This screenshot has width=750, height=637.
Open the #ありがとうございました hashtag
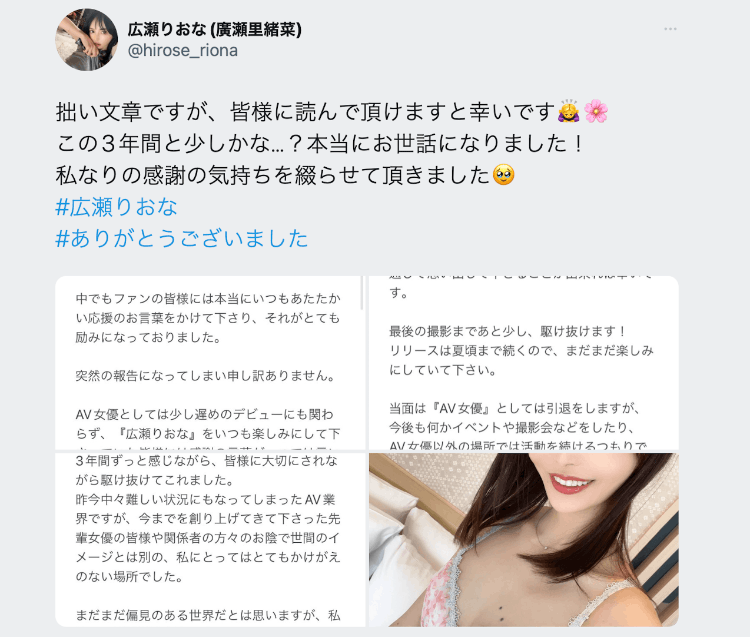pos(182,238)
